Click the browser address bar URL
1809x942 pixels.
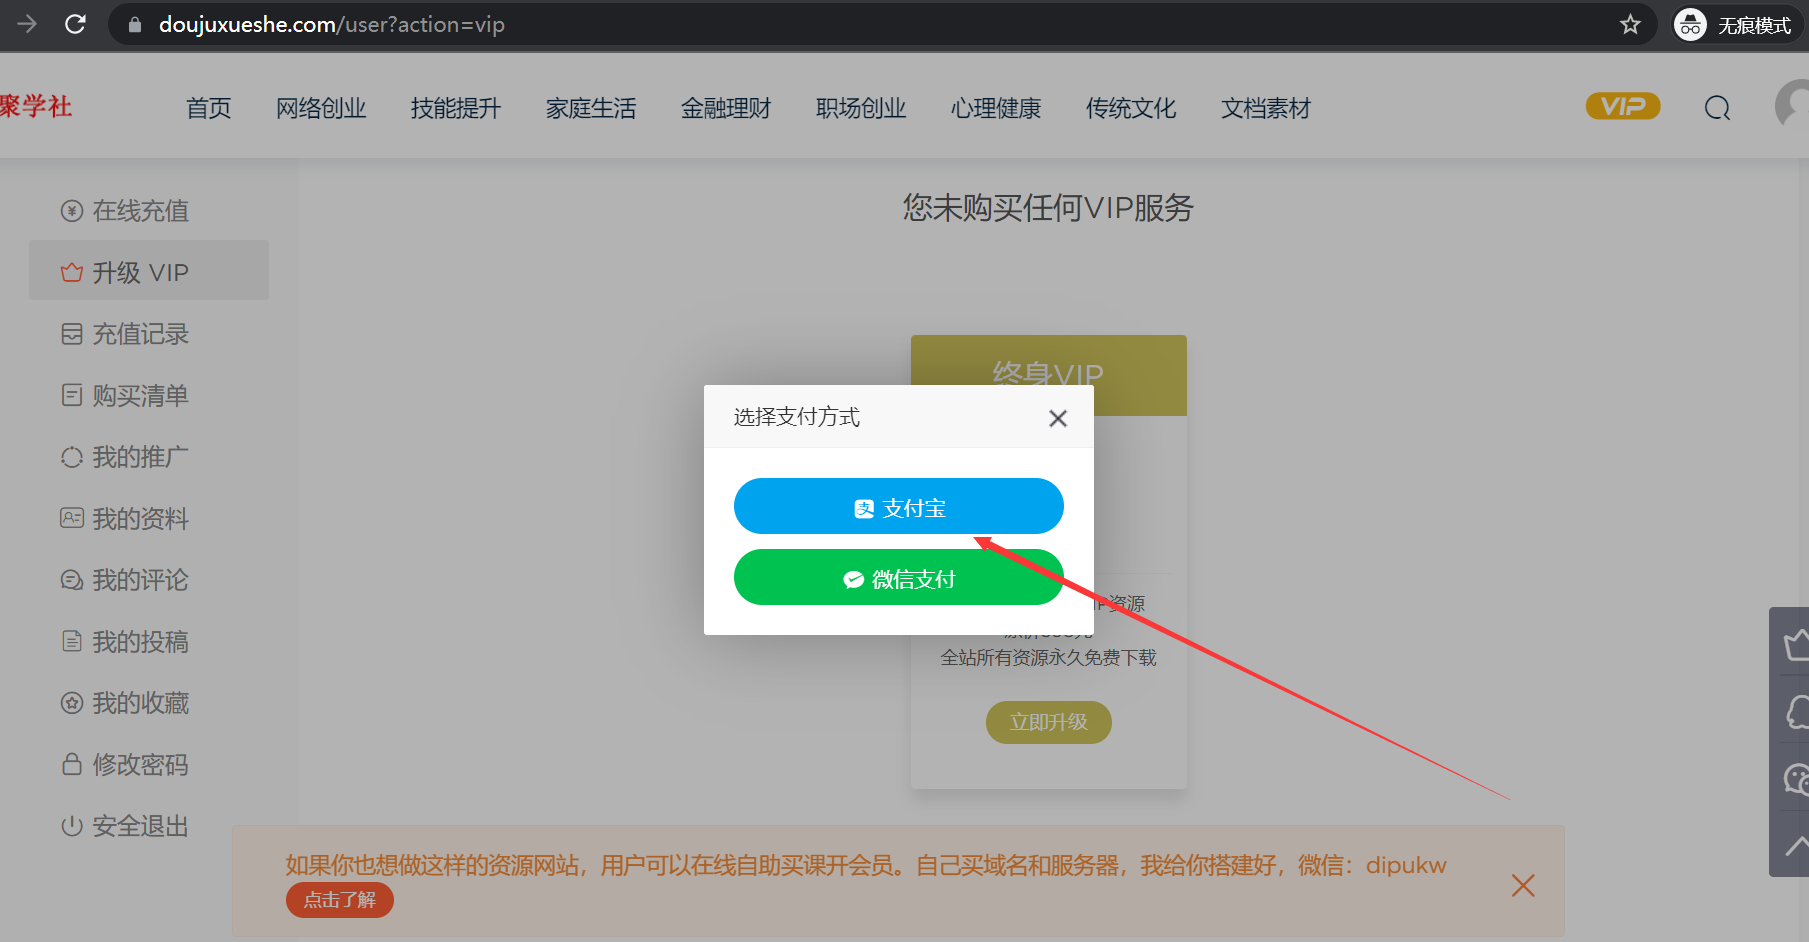click(x=332, y=24)
